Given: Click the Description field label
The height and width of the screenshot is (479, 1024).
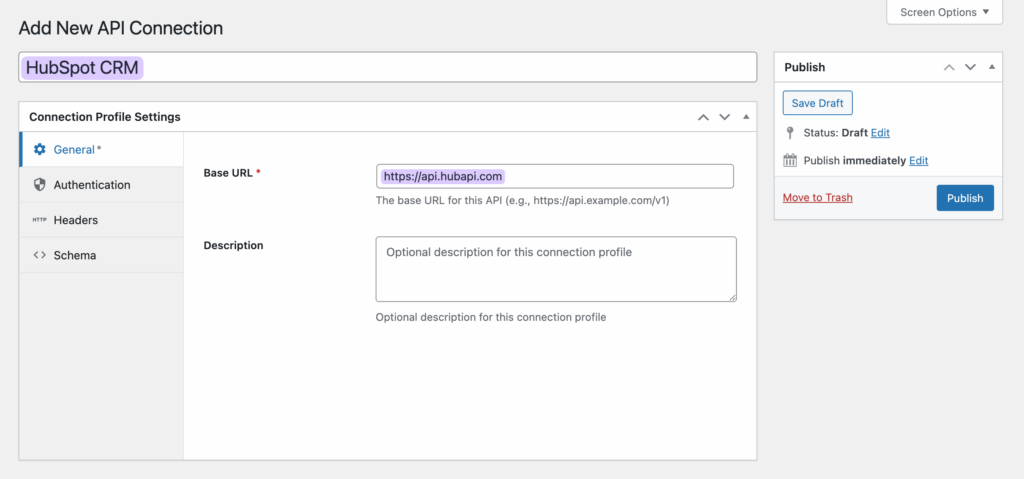Looking at the screenshot, I should tap(234, 246).
